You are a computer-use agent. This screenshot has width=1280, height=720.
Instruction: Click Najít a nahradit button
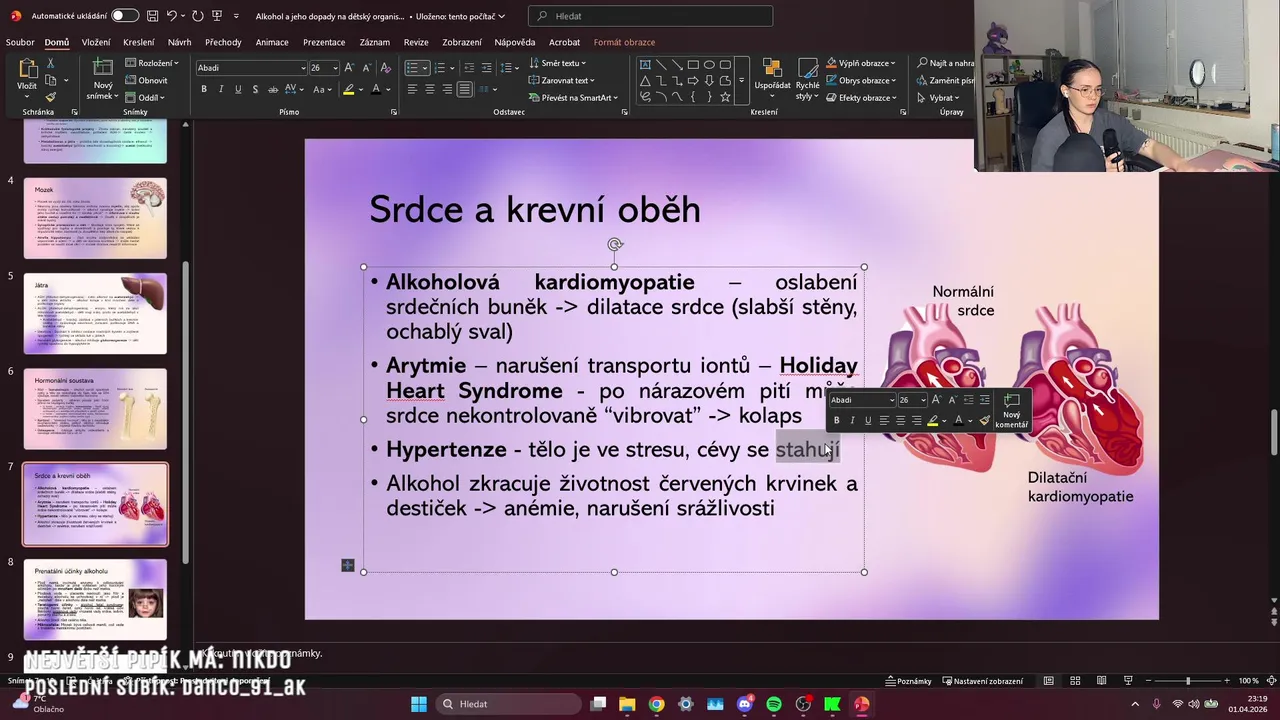[x=945, y=63]
